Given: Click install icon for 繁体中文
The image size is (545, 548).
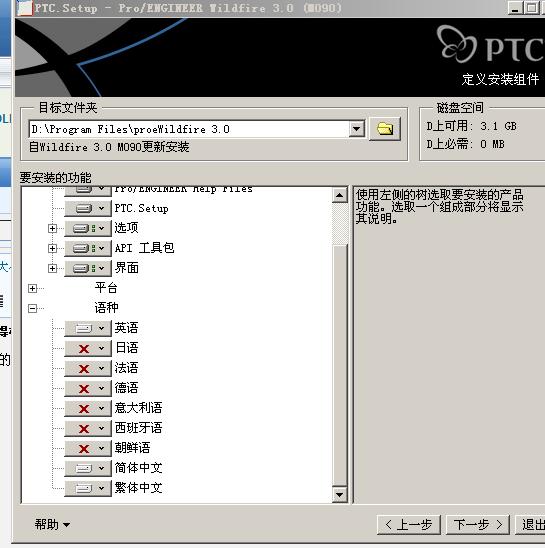Looking at the screenshot, I should (x=84, y=488).
